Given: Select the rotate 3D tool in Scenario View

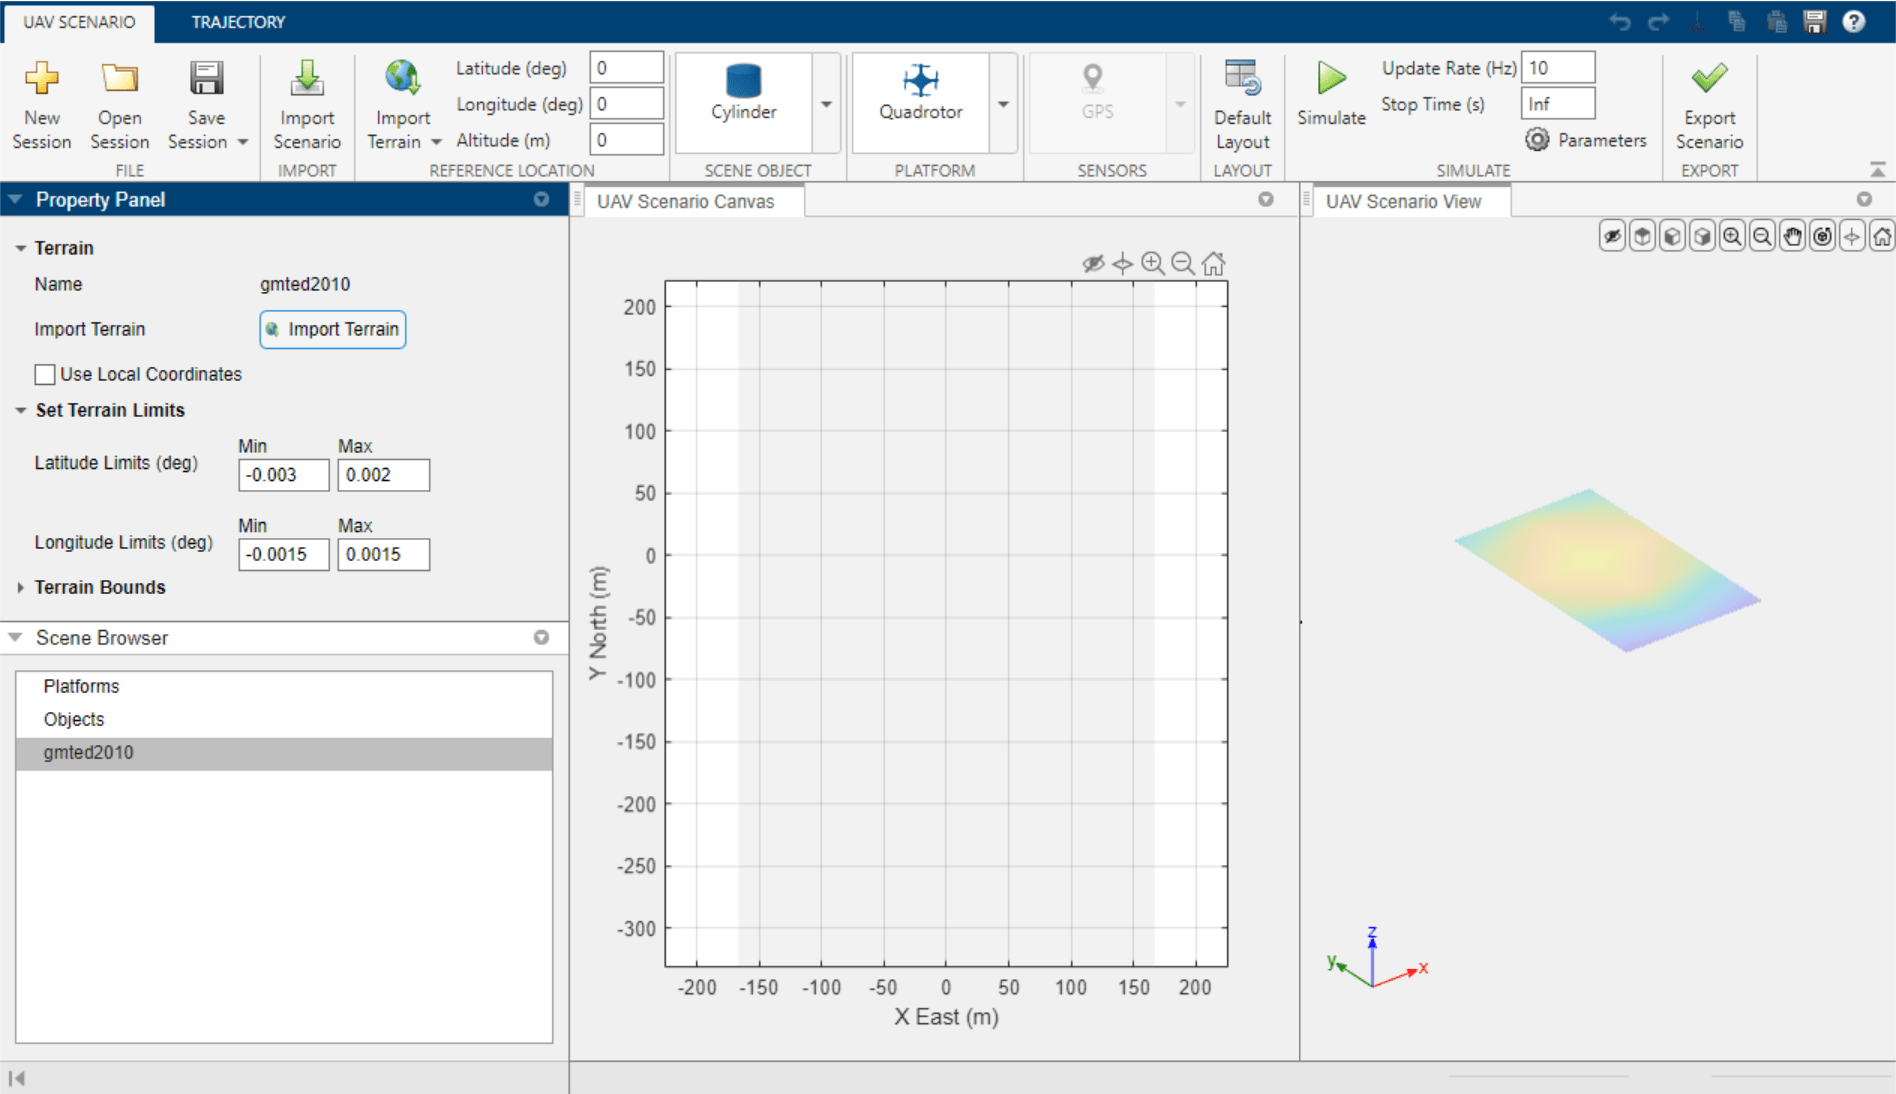Looking at the screenshot, I should [x=1822, y=236].
